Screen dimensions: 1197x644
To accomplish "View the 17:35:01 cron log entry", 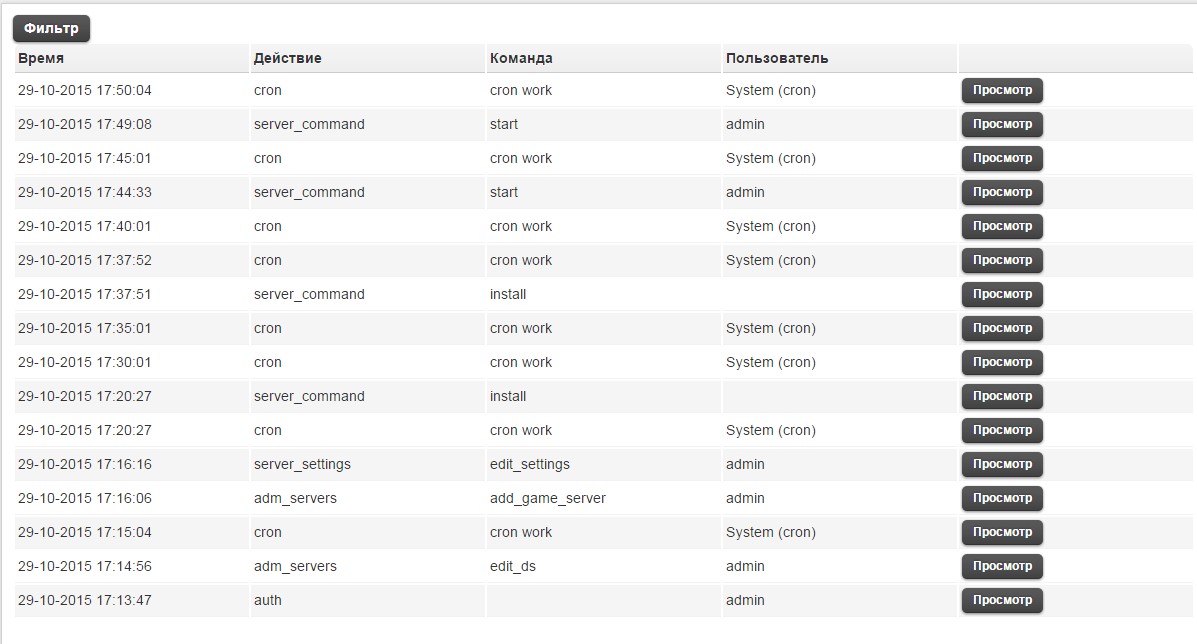I will coord(1002,329).
